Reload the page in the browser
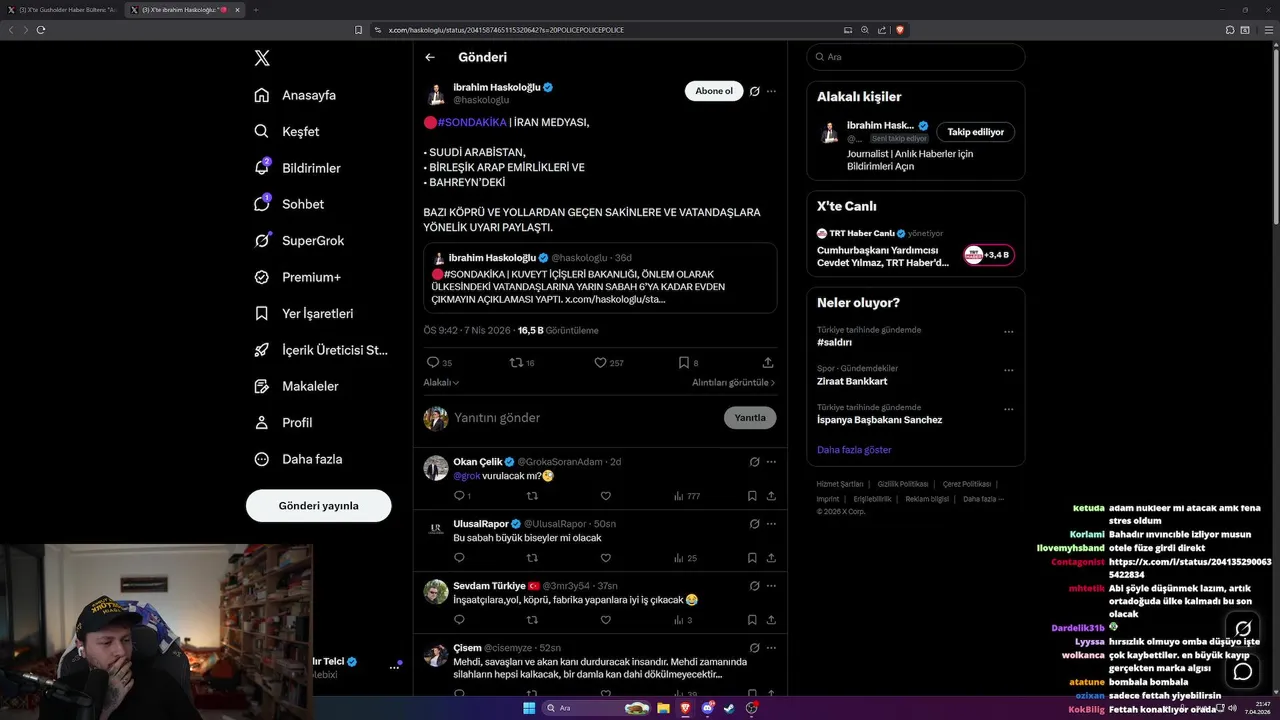 tap(41, 30)
